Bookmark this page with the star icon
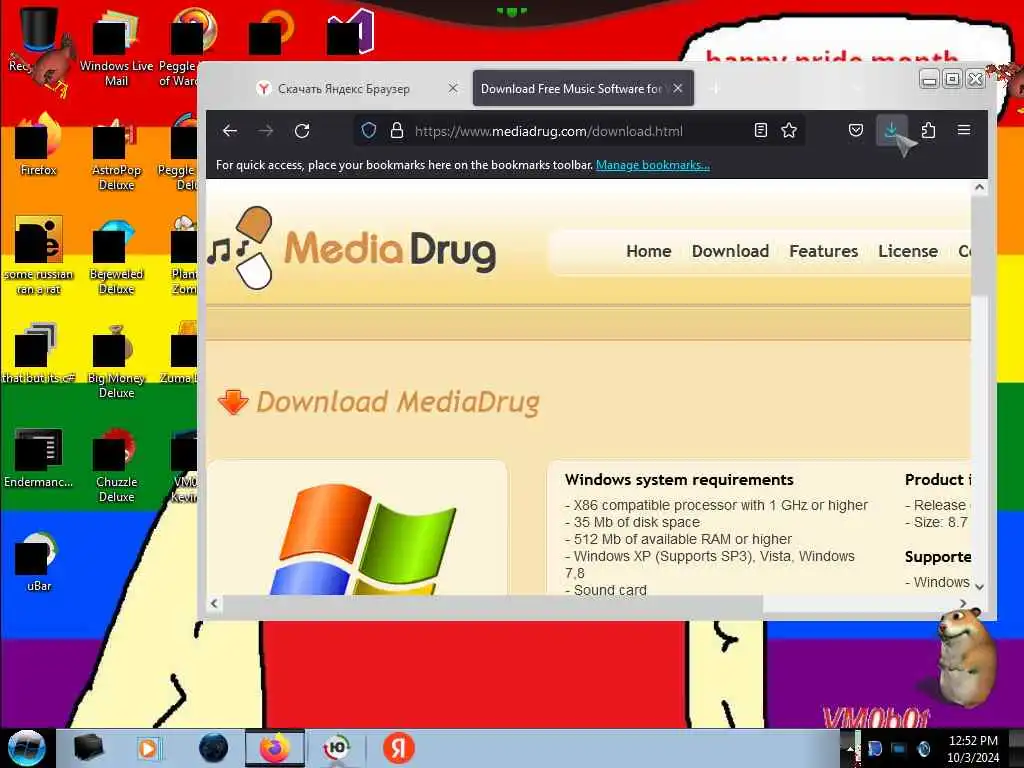1024x768 pixels. 789,131
